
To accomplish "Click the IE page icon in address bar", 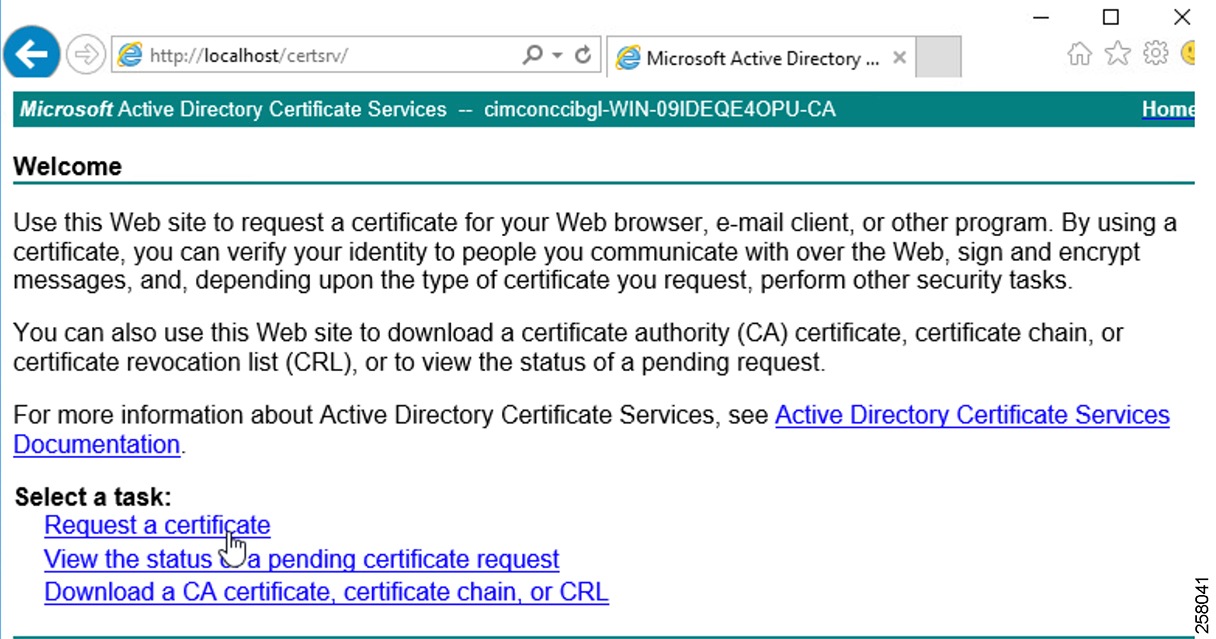I will 130,56.
